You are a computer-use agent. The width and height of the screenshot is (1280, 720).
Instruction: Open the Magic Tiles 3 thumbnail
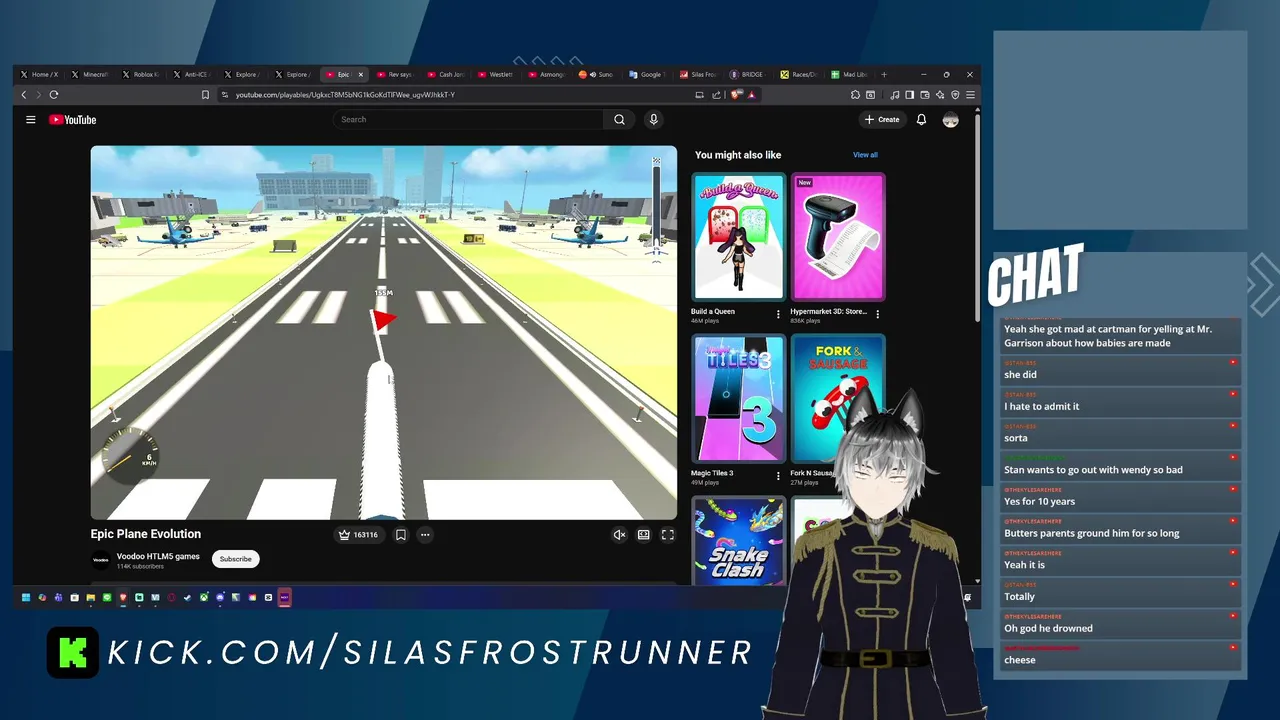pyautogui.click(x=738, y=399)
